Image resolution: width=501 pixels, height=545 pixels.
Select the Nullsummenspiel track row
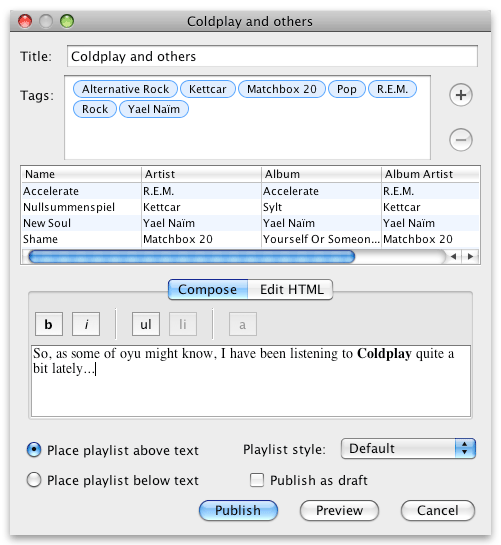click(x=251, y=207)
